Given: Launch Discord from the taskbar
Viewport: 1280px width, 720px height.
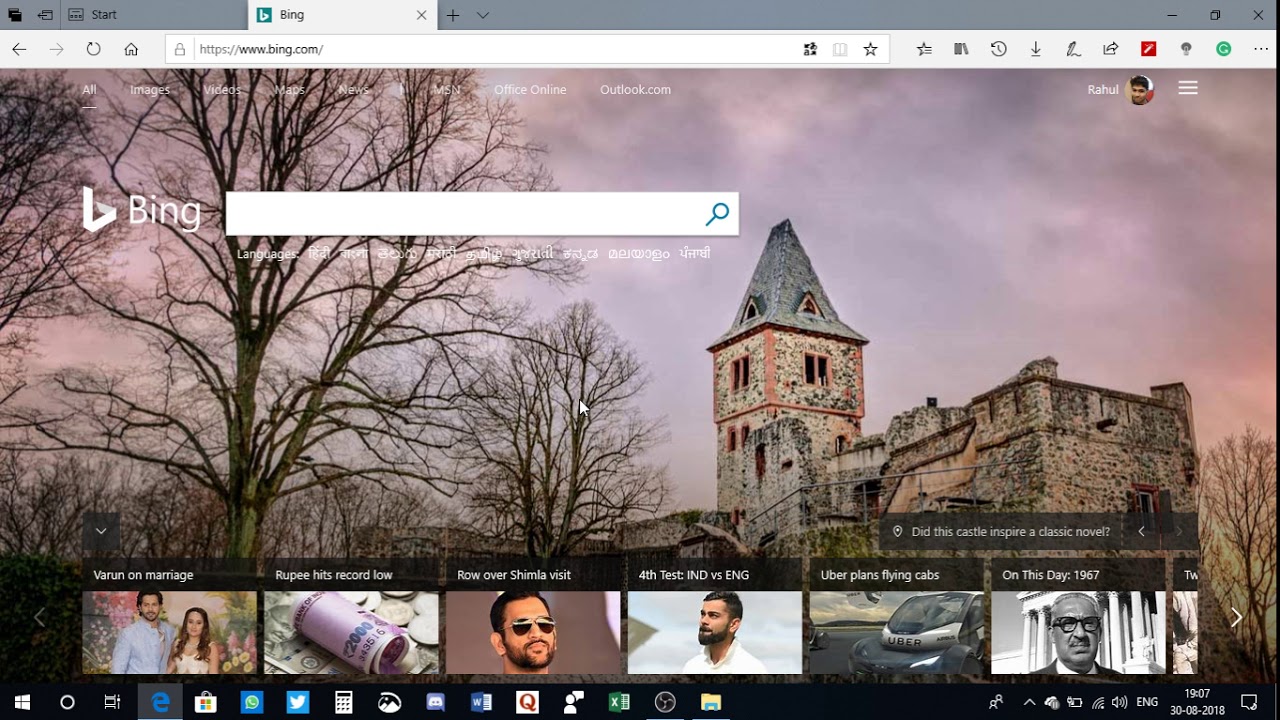Looking at the screenshot, I should [436, 702].
